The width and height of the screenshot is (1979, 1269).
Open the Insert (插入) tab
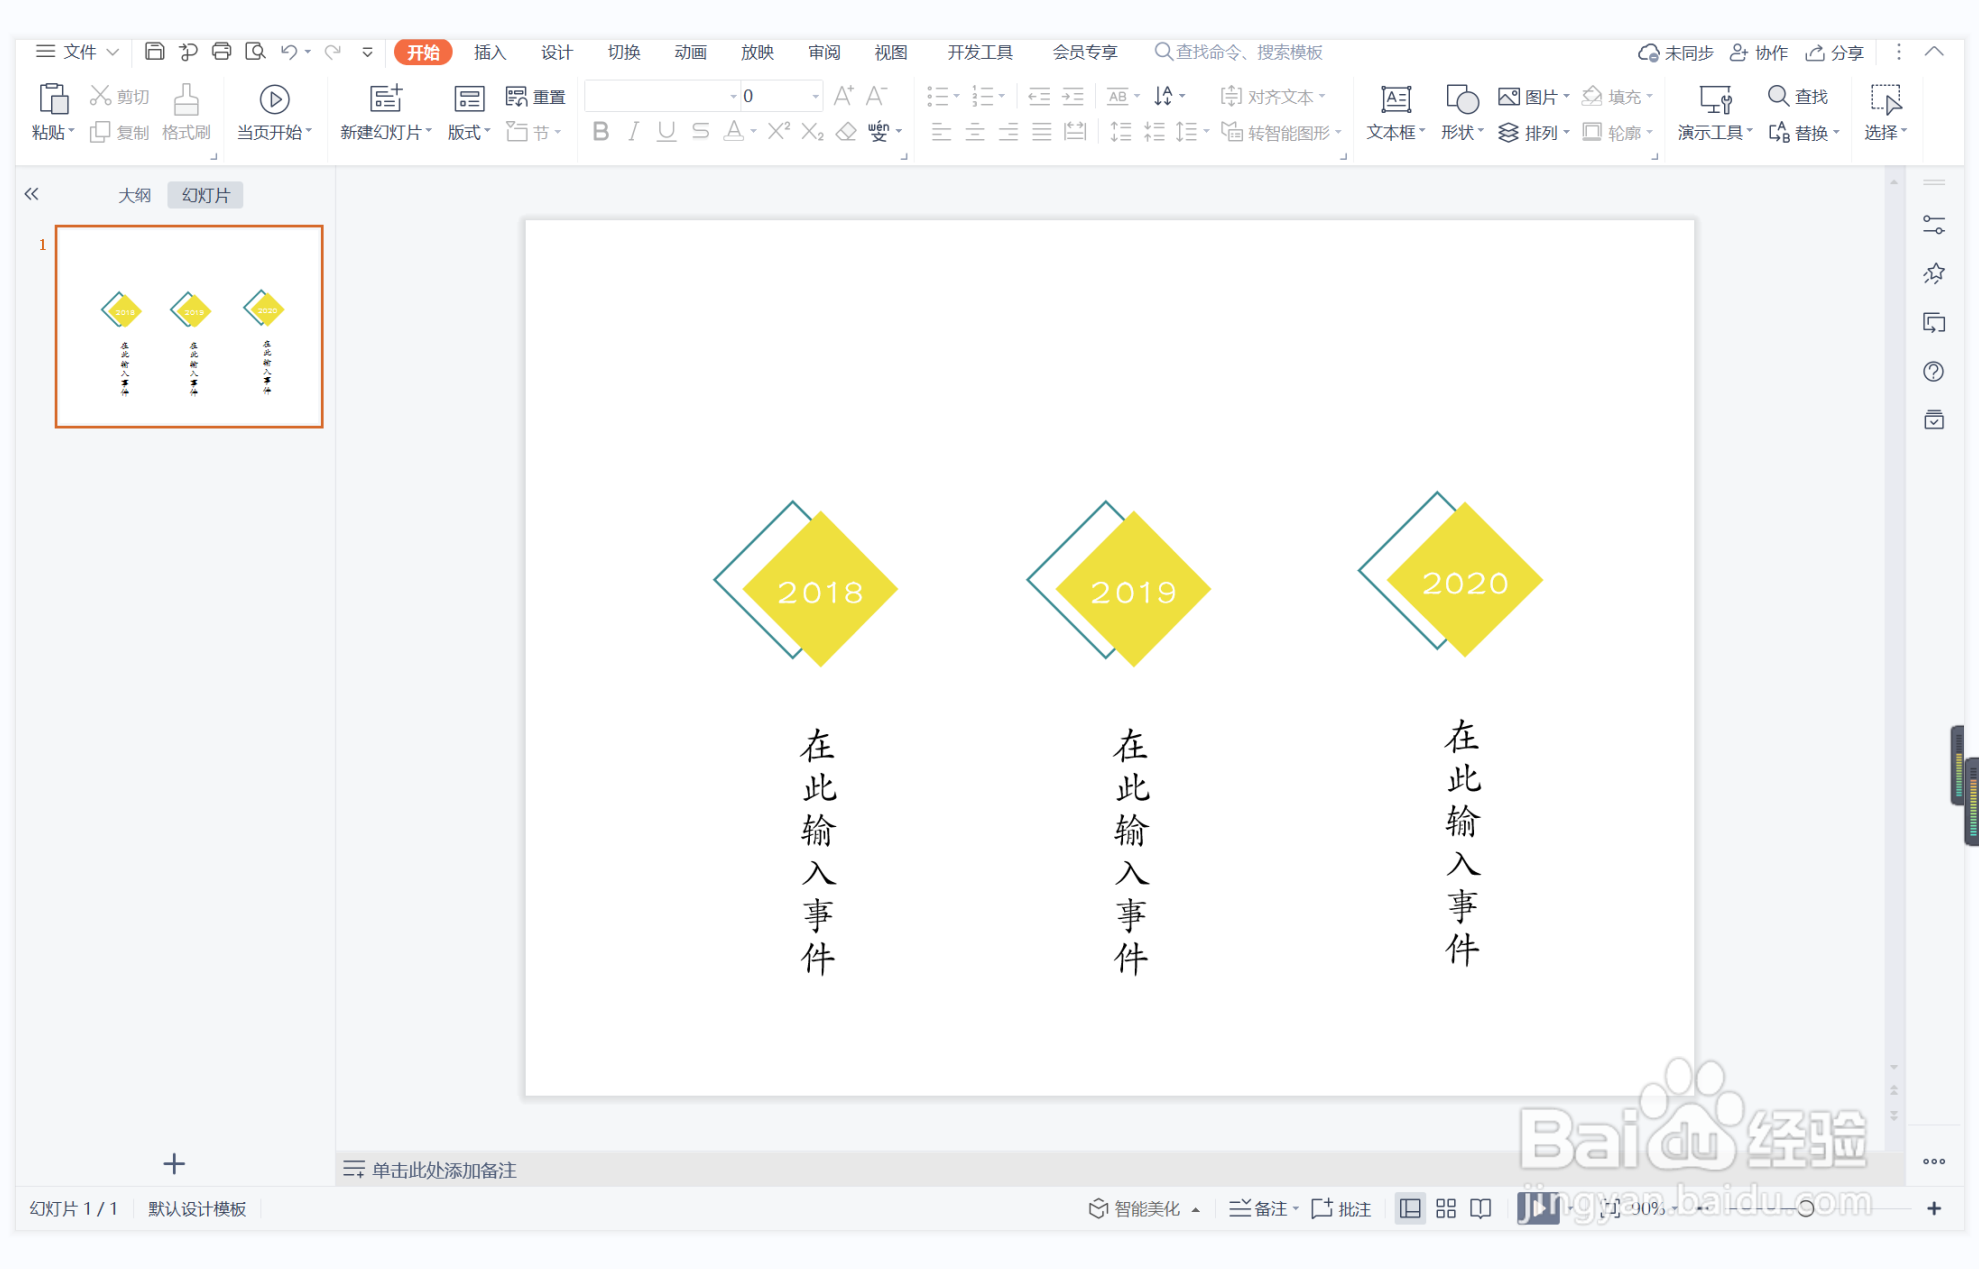pos(490,52)
